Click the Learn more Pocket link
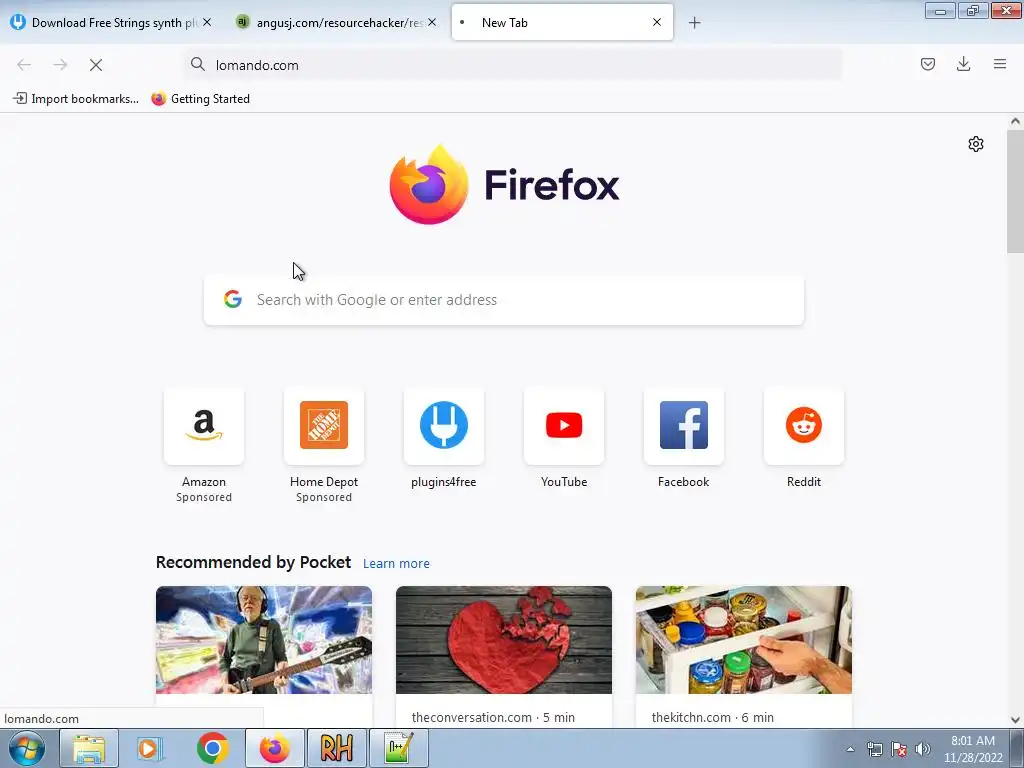Viewport: 1024px width, 768px height. pos(396,564)
